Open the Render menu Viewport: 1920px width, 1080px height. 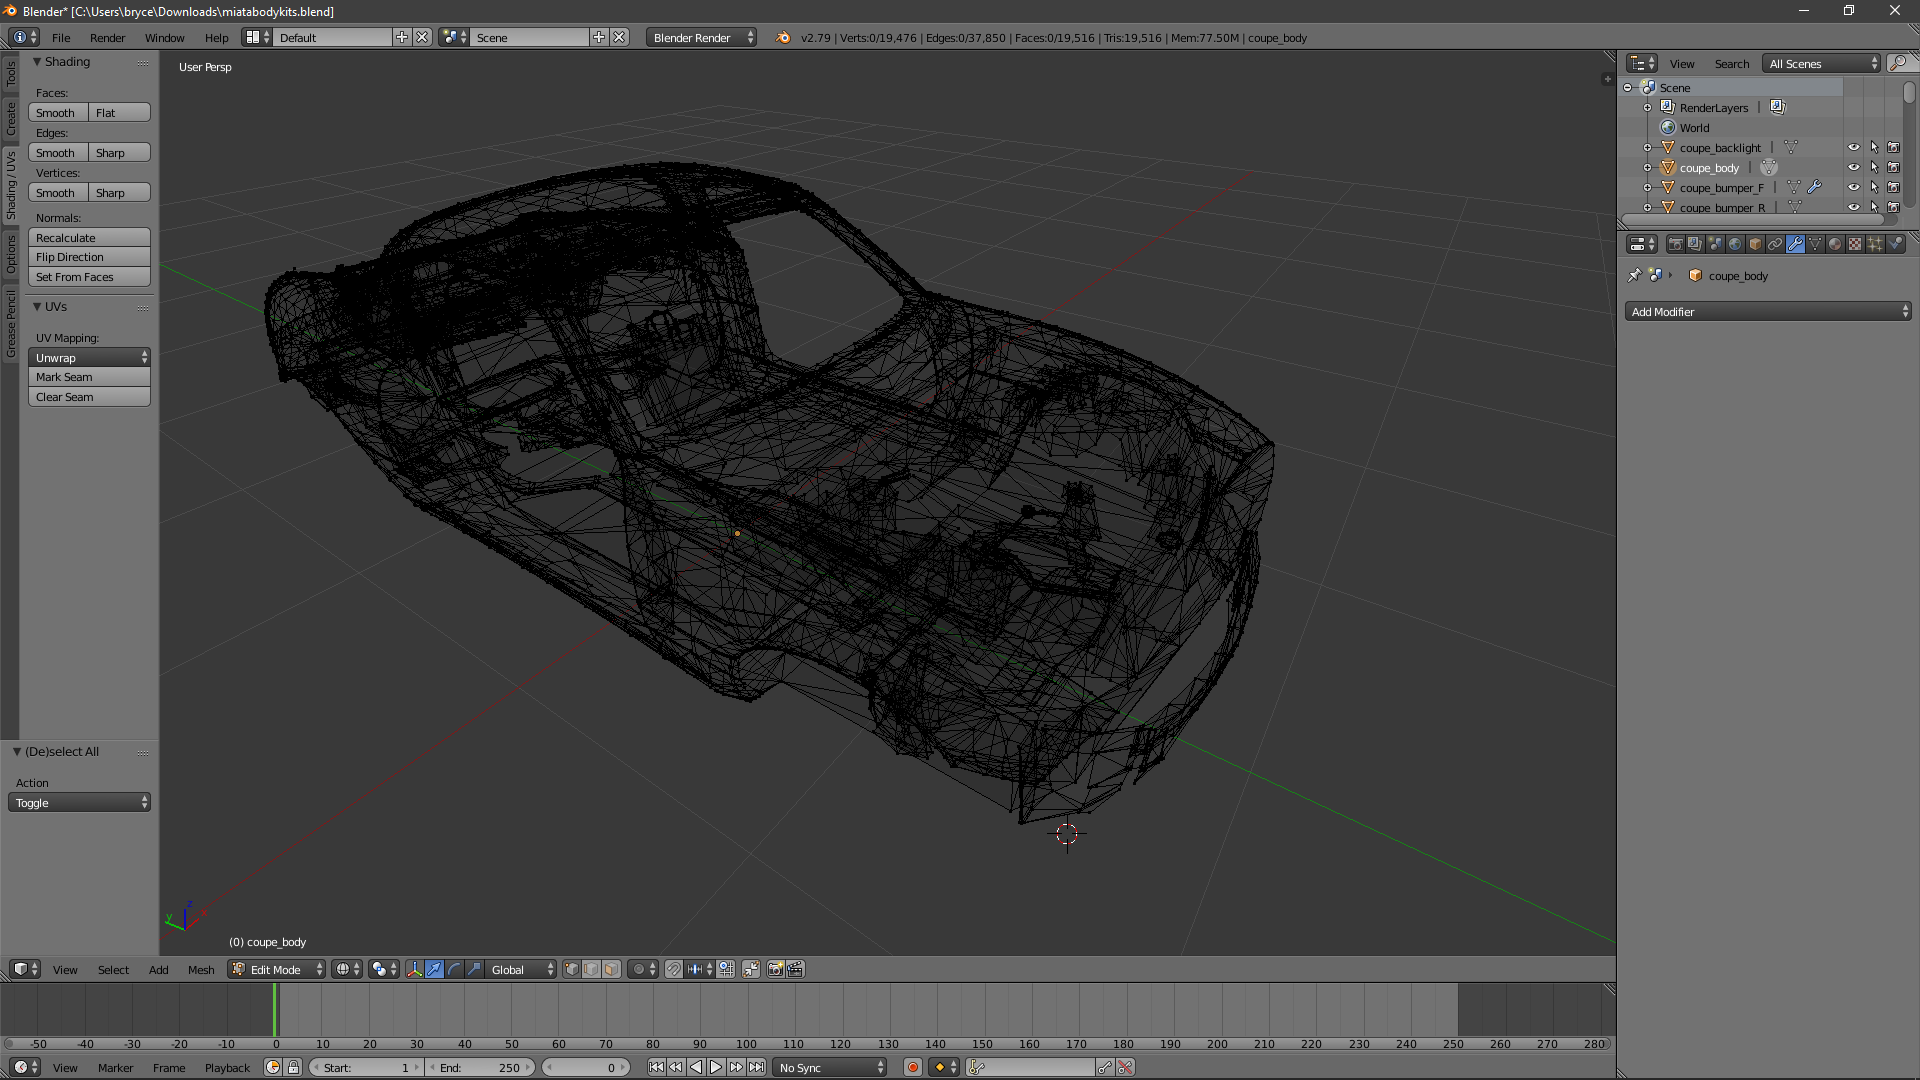point(107,38)
